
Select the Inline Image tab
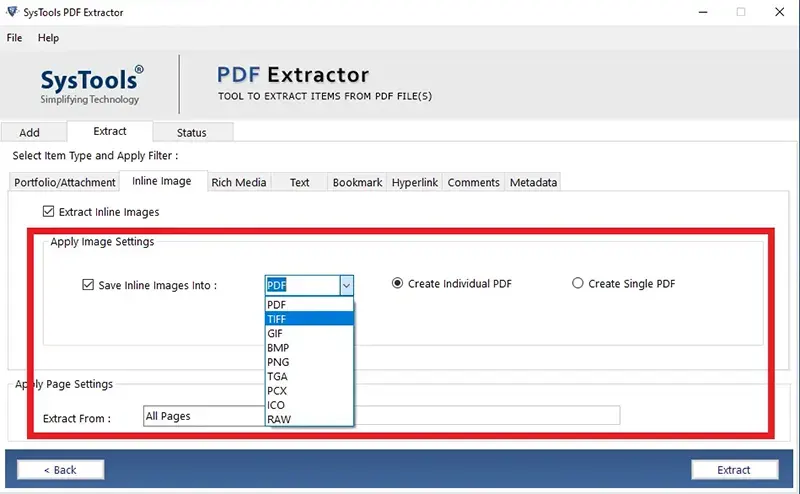[162, 181]
